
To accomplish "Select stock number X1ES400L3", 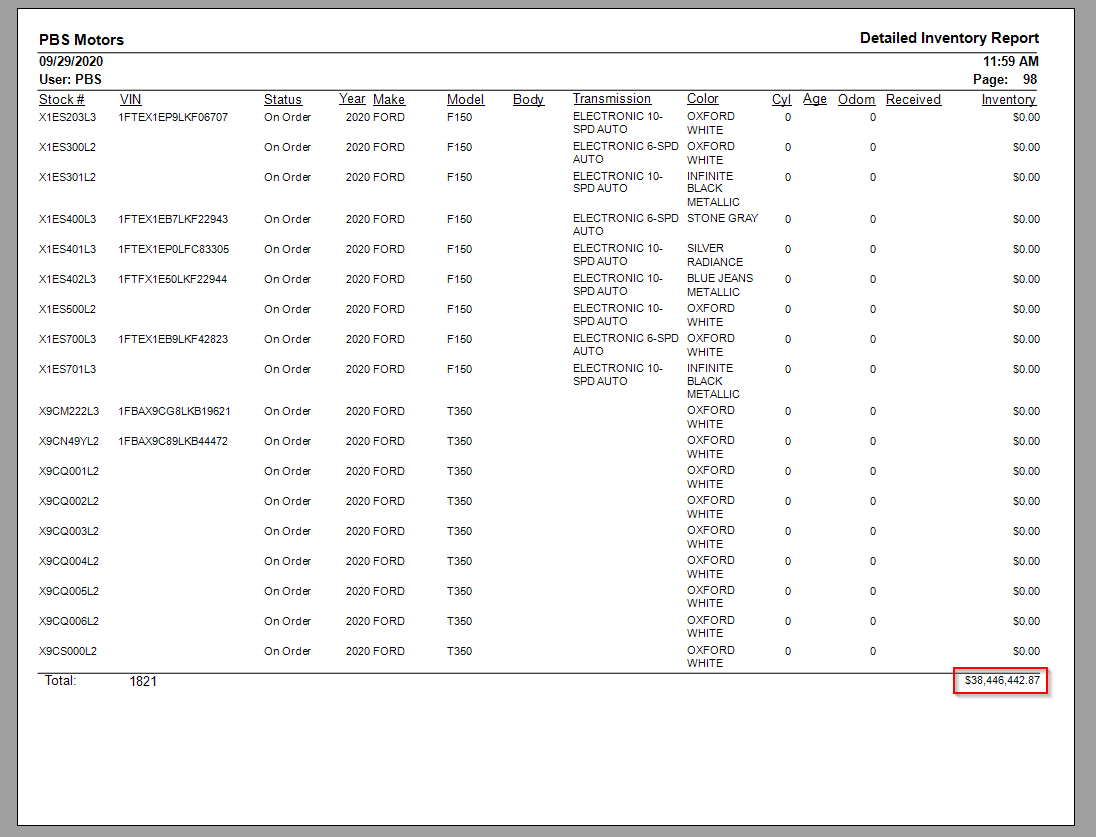I will 67,220.
